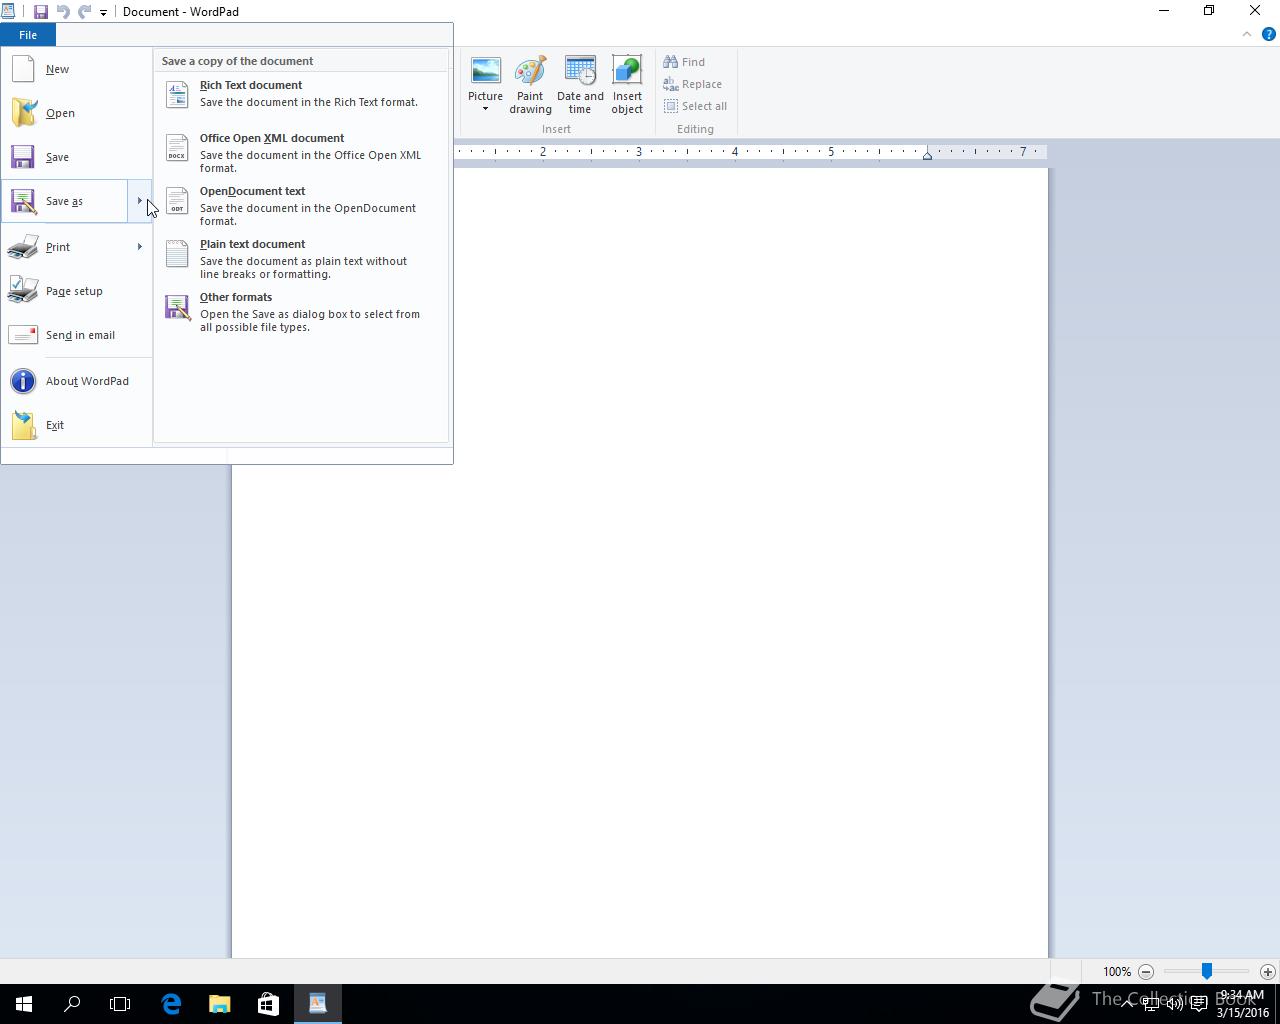Click the WordPad app icon in title bar
The image size is (1280, 1024).
click(8, 12)
